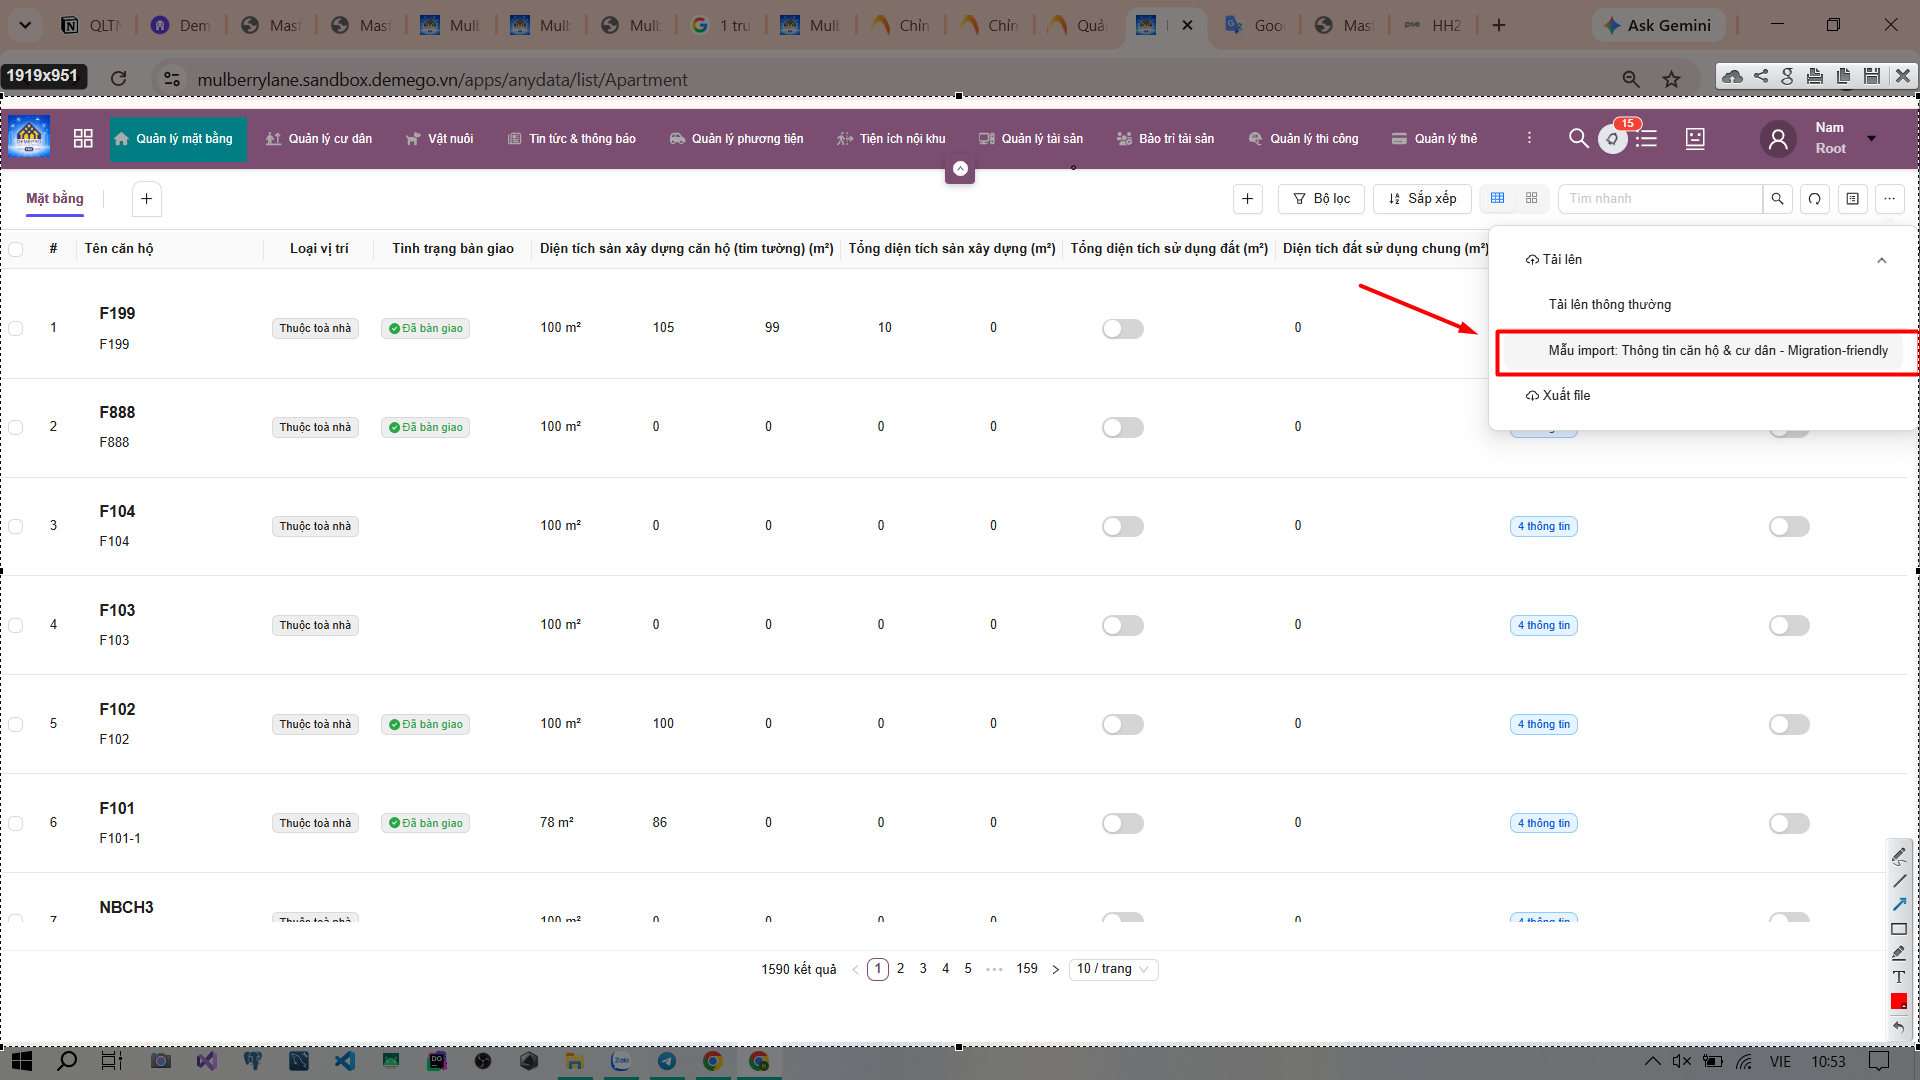The height and width of the screenshot is (1080, 1920).
Task: Open the Sắp xếp sort options
Action: coord(1421,198)
